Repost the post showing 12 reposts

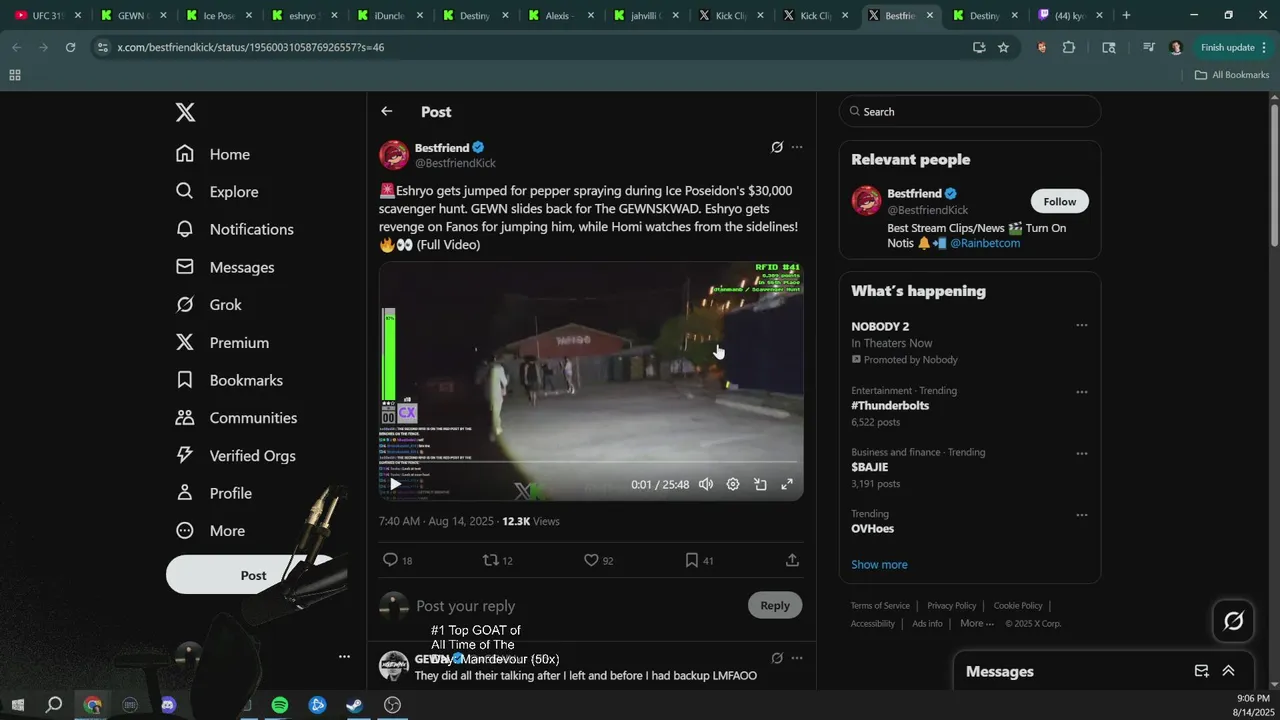click(x=498, y=560)
